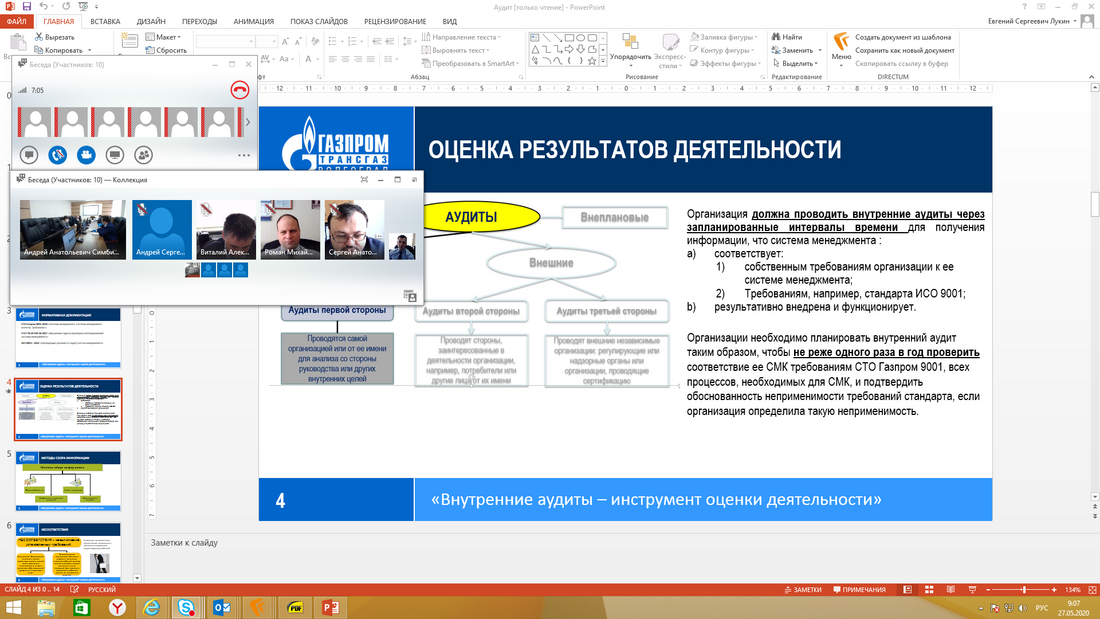The image size is (1100, 619).
Task: Align text to the left
Action: [333, 60]
